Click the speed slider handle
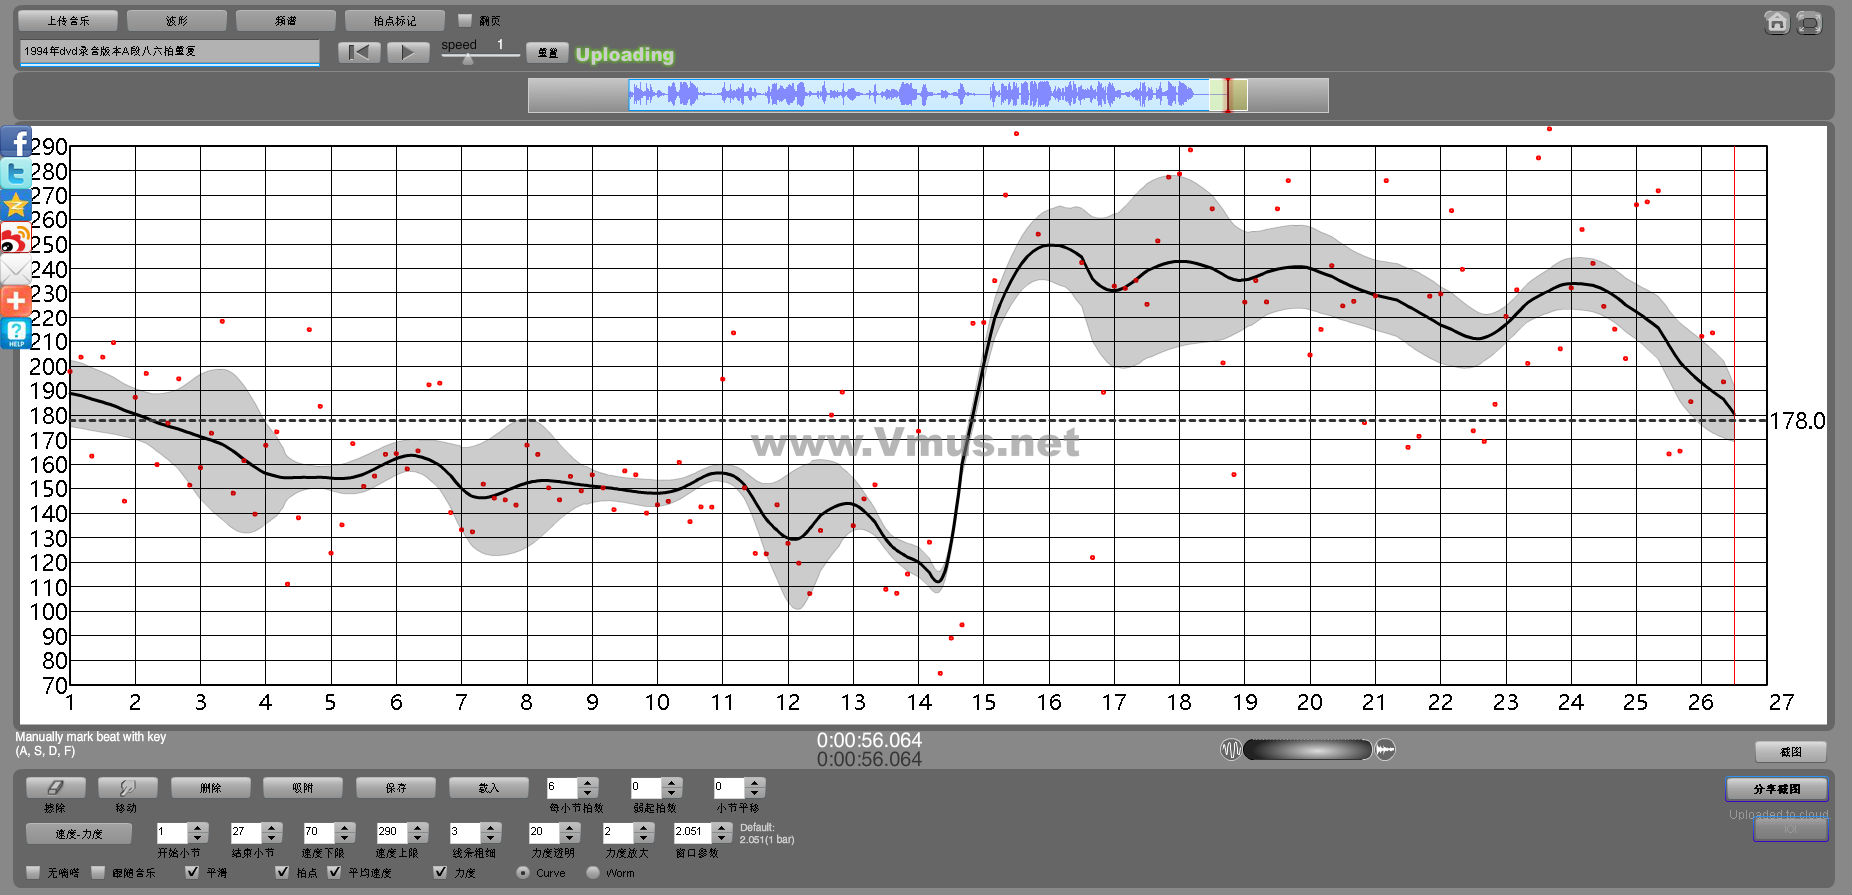 pyautogui.click(x=467, y=59)
